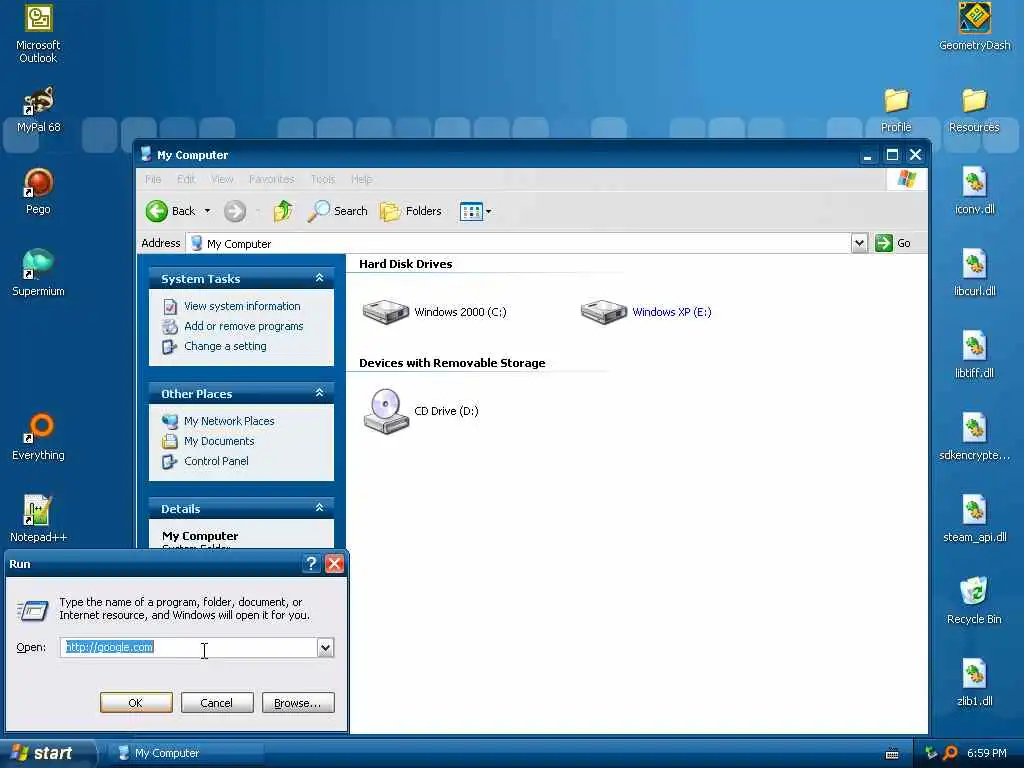1024x768 pixels.
Task: Click the on-screen keyboard tray icon
Action: tap(892, 754)
